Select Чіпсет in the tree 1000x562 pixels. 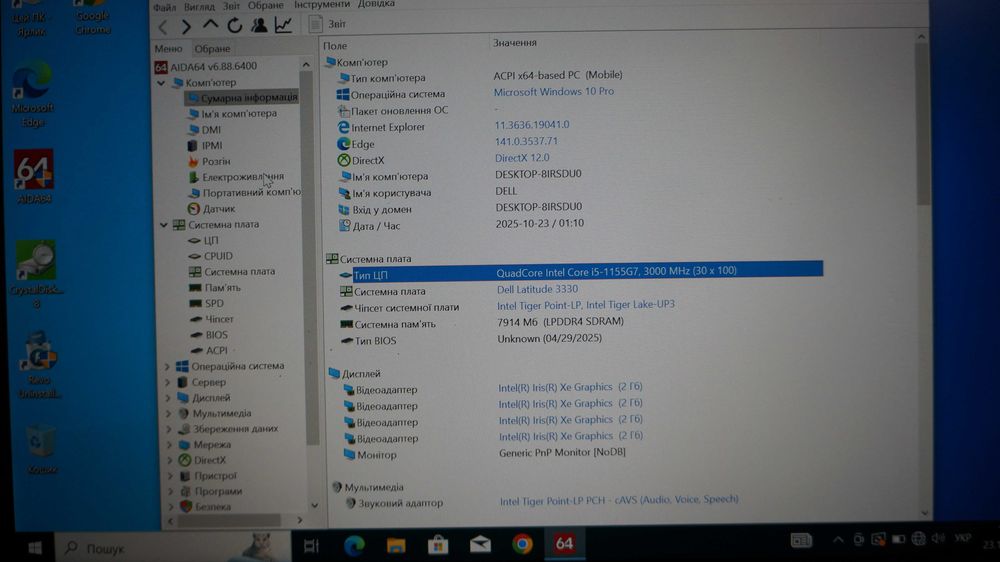coord(212,319)
